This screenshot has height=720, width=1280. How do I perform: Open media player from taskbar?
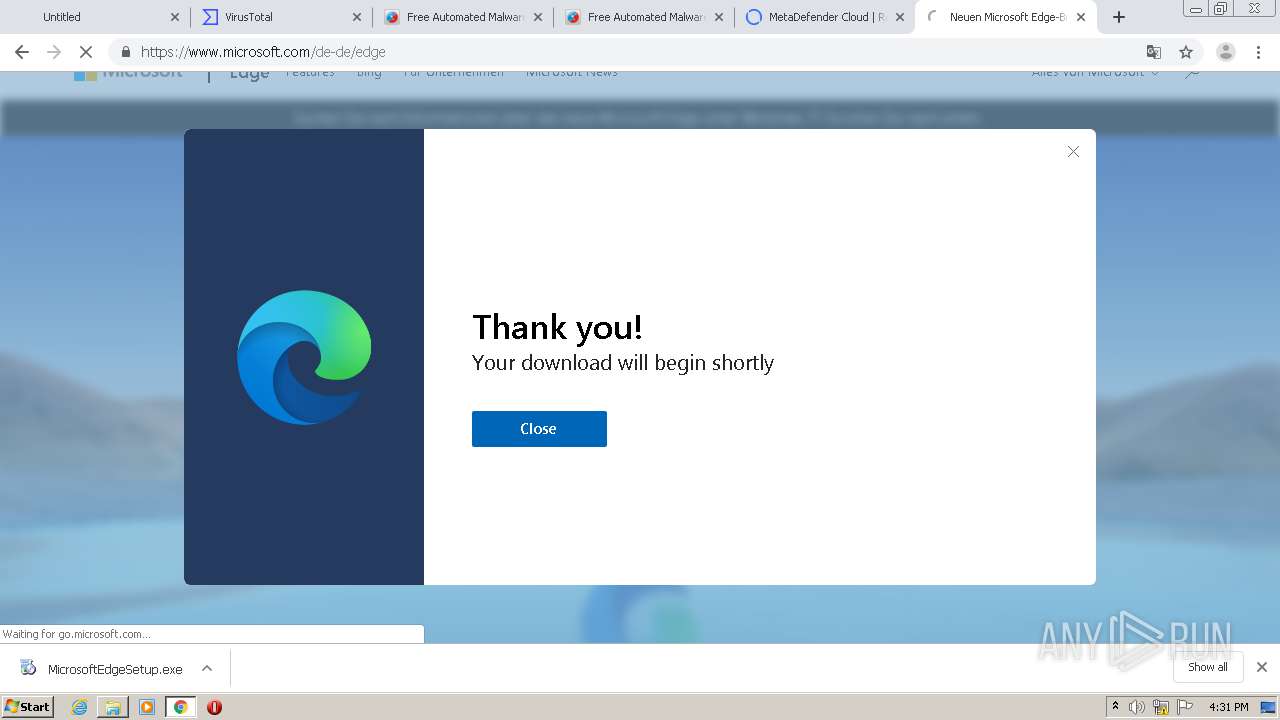point(147,707)
